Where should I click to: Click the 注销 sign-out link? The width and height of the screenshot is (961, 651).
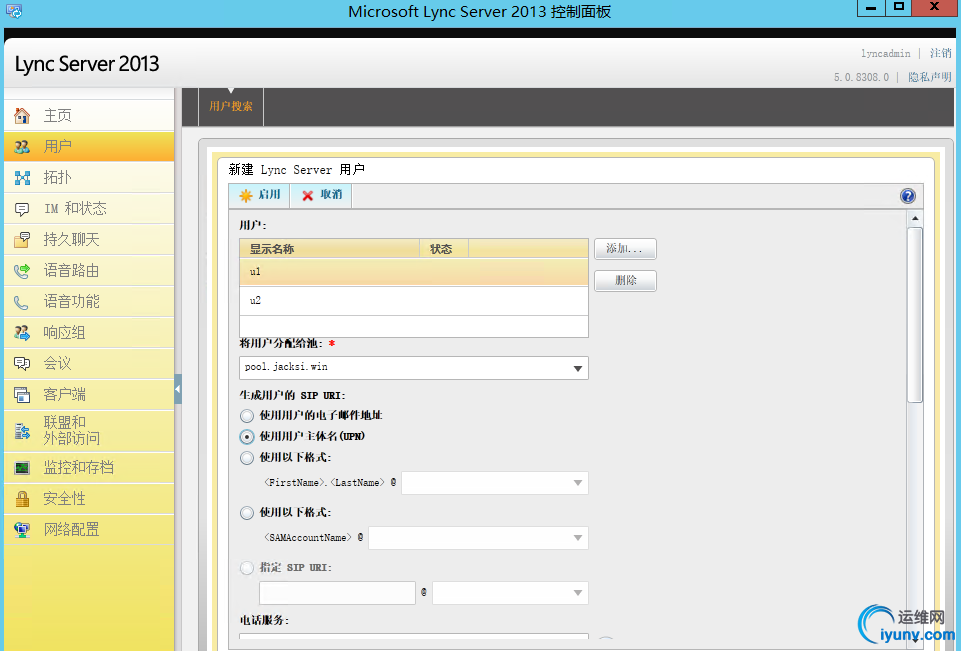(941, 53)
